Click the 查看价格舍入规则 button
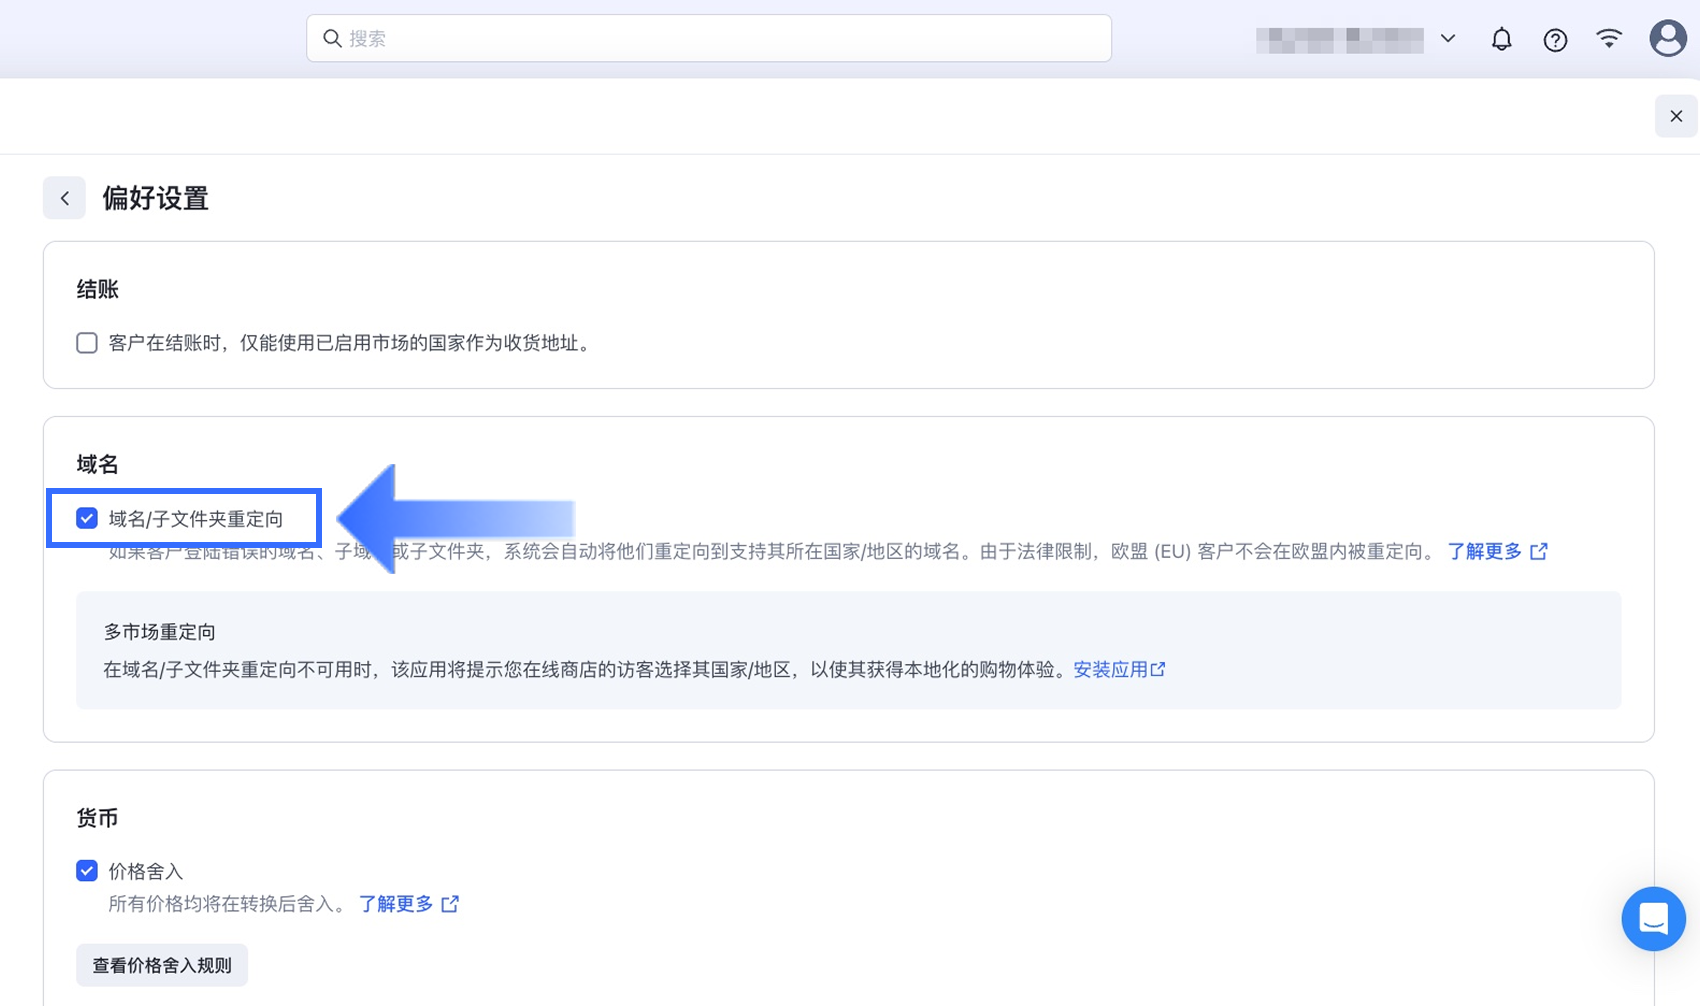Image resolution: width=1700 pixels, height=1006 pixels. click(161, 964)
